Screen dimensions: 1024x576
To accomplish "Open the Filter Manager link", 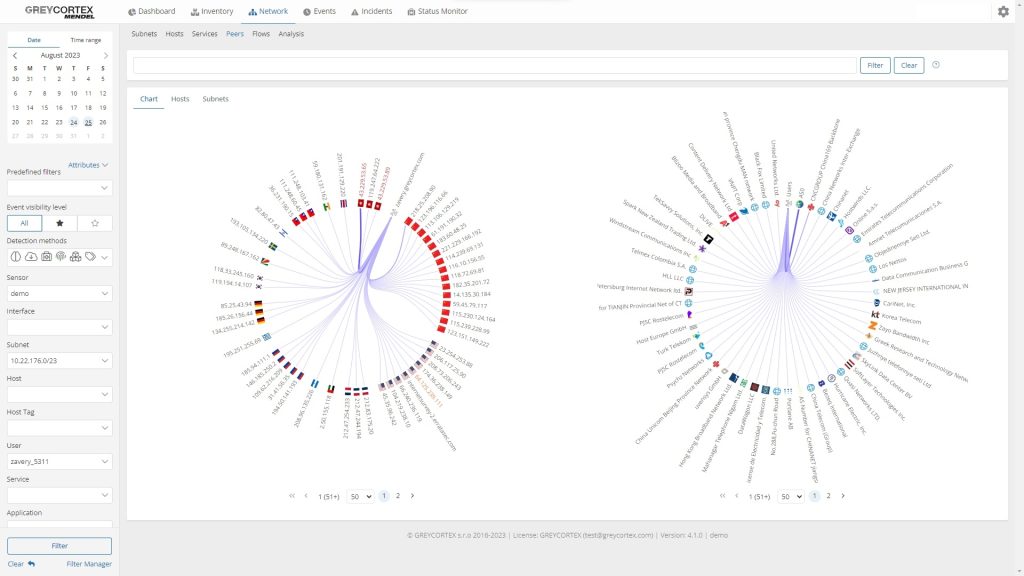I will click(89, 564).
